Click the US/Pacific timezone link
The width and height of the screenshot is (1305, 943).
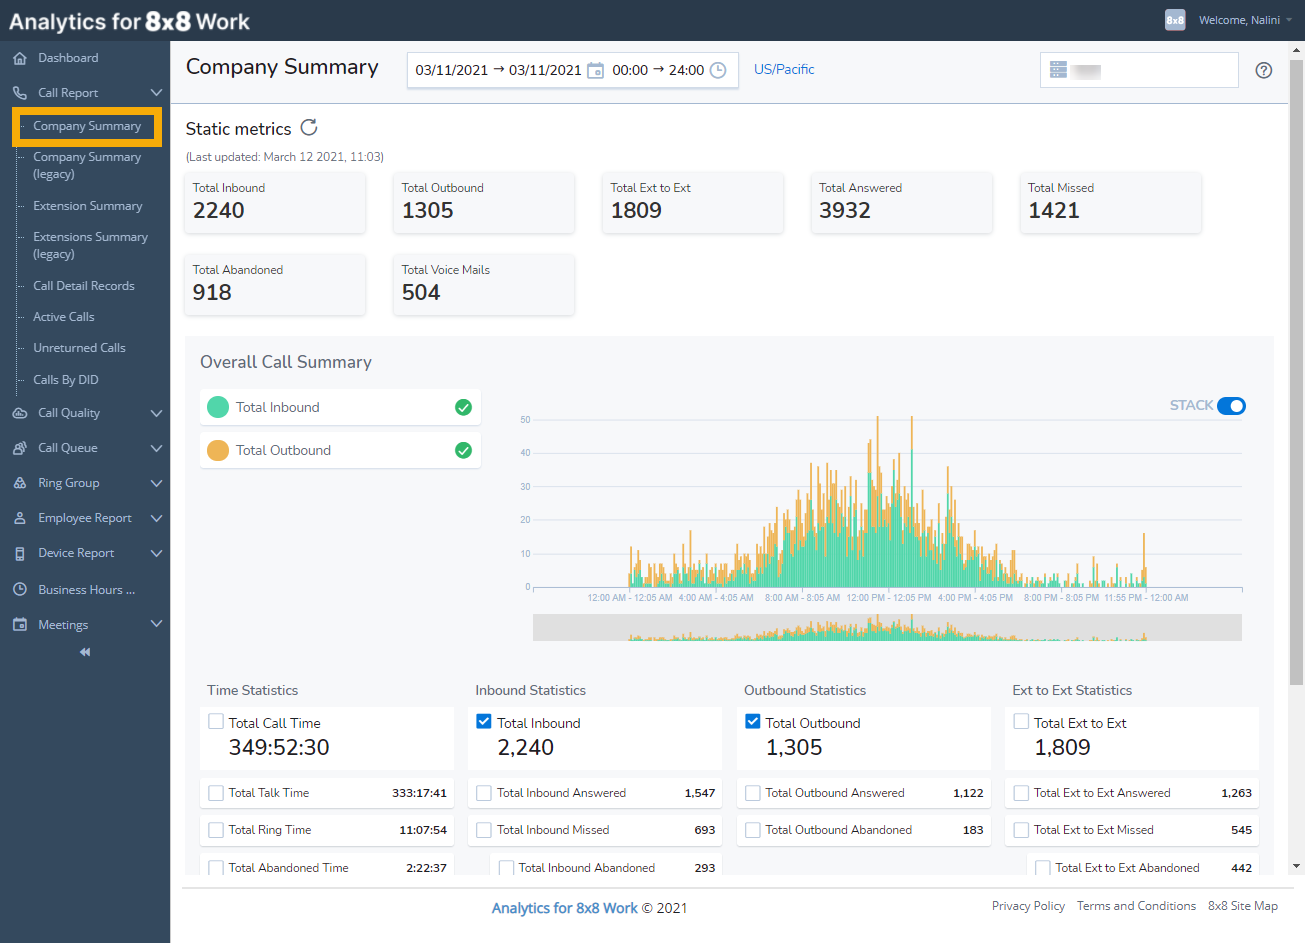coord(783,68)
